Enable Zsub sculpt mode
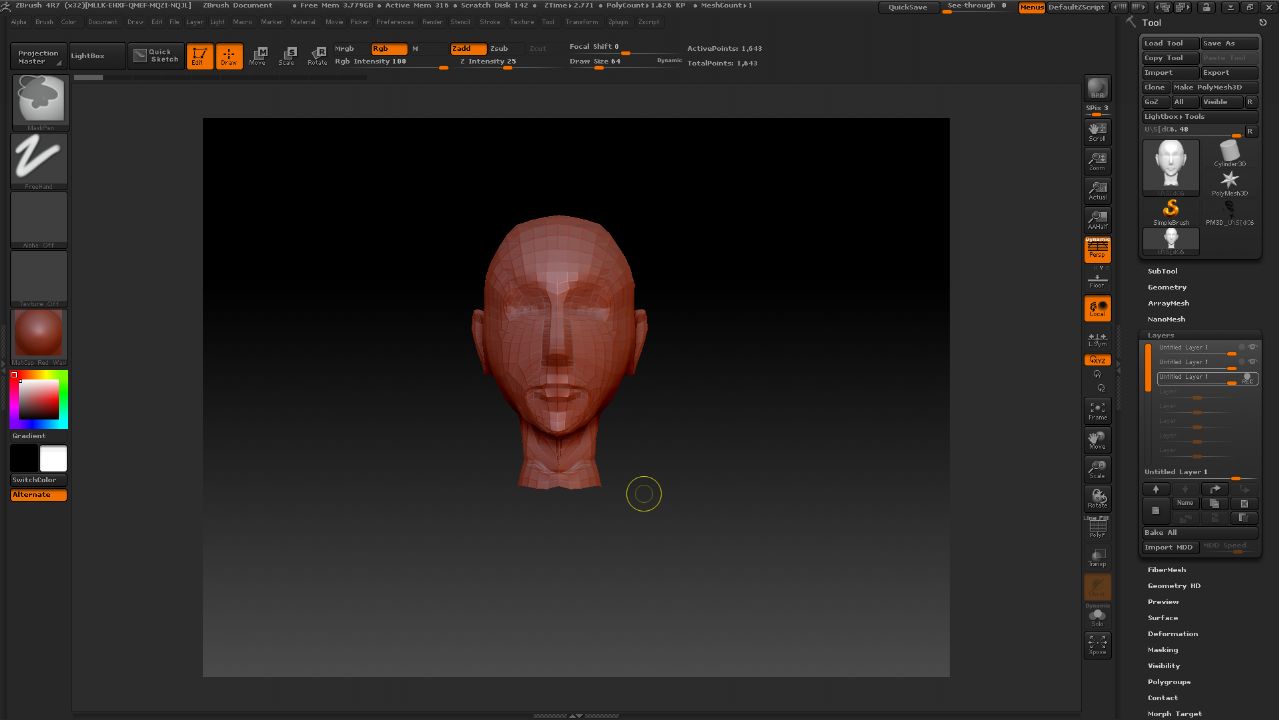Image resolution: width=1279 pixels, height=720 pixels. (x=506, y=48)
